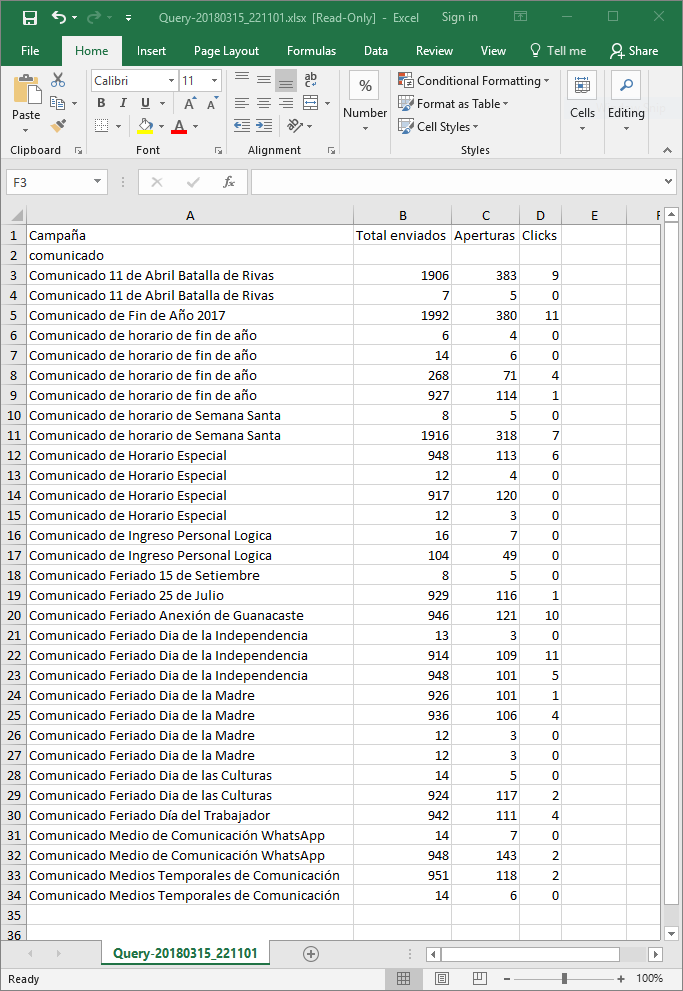683x991 pixels.
Task: Toggle Align Left
Action: 241,102
